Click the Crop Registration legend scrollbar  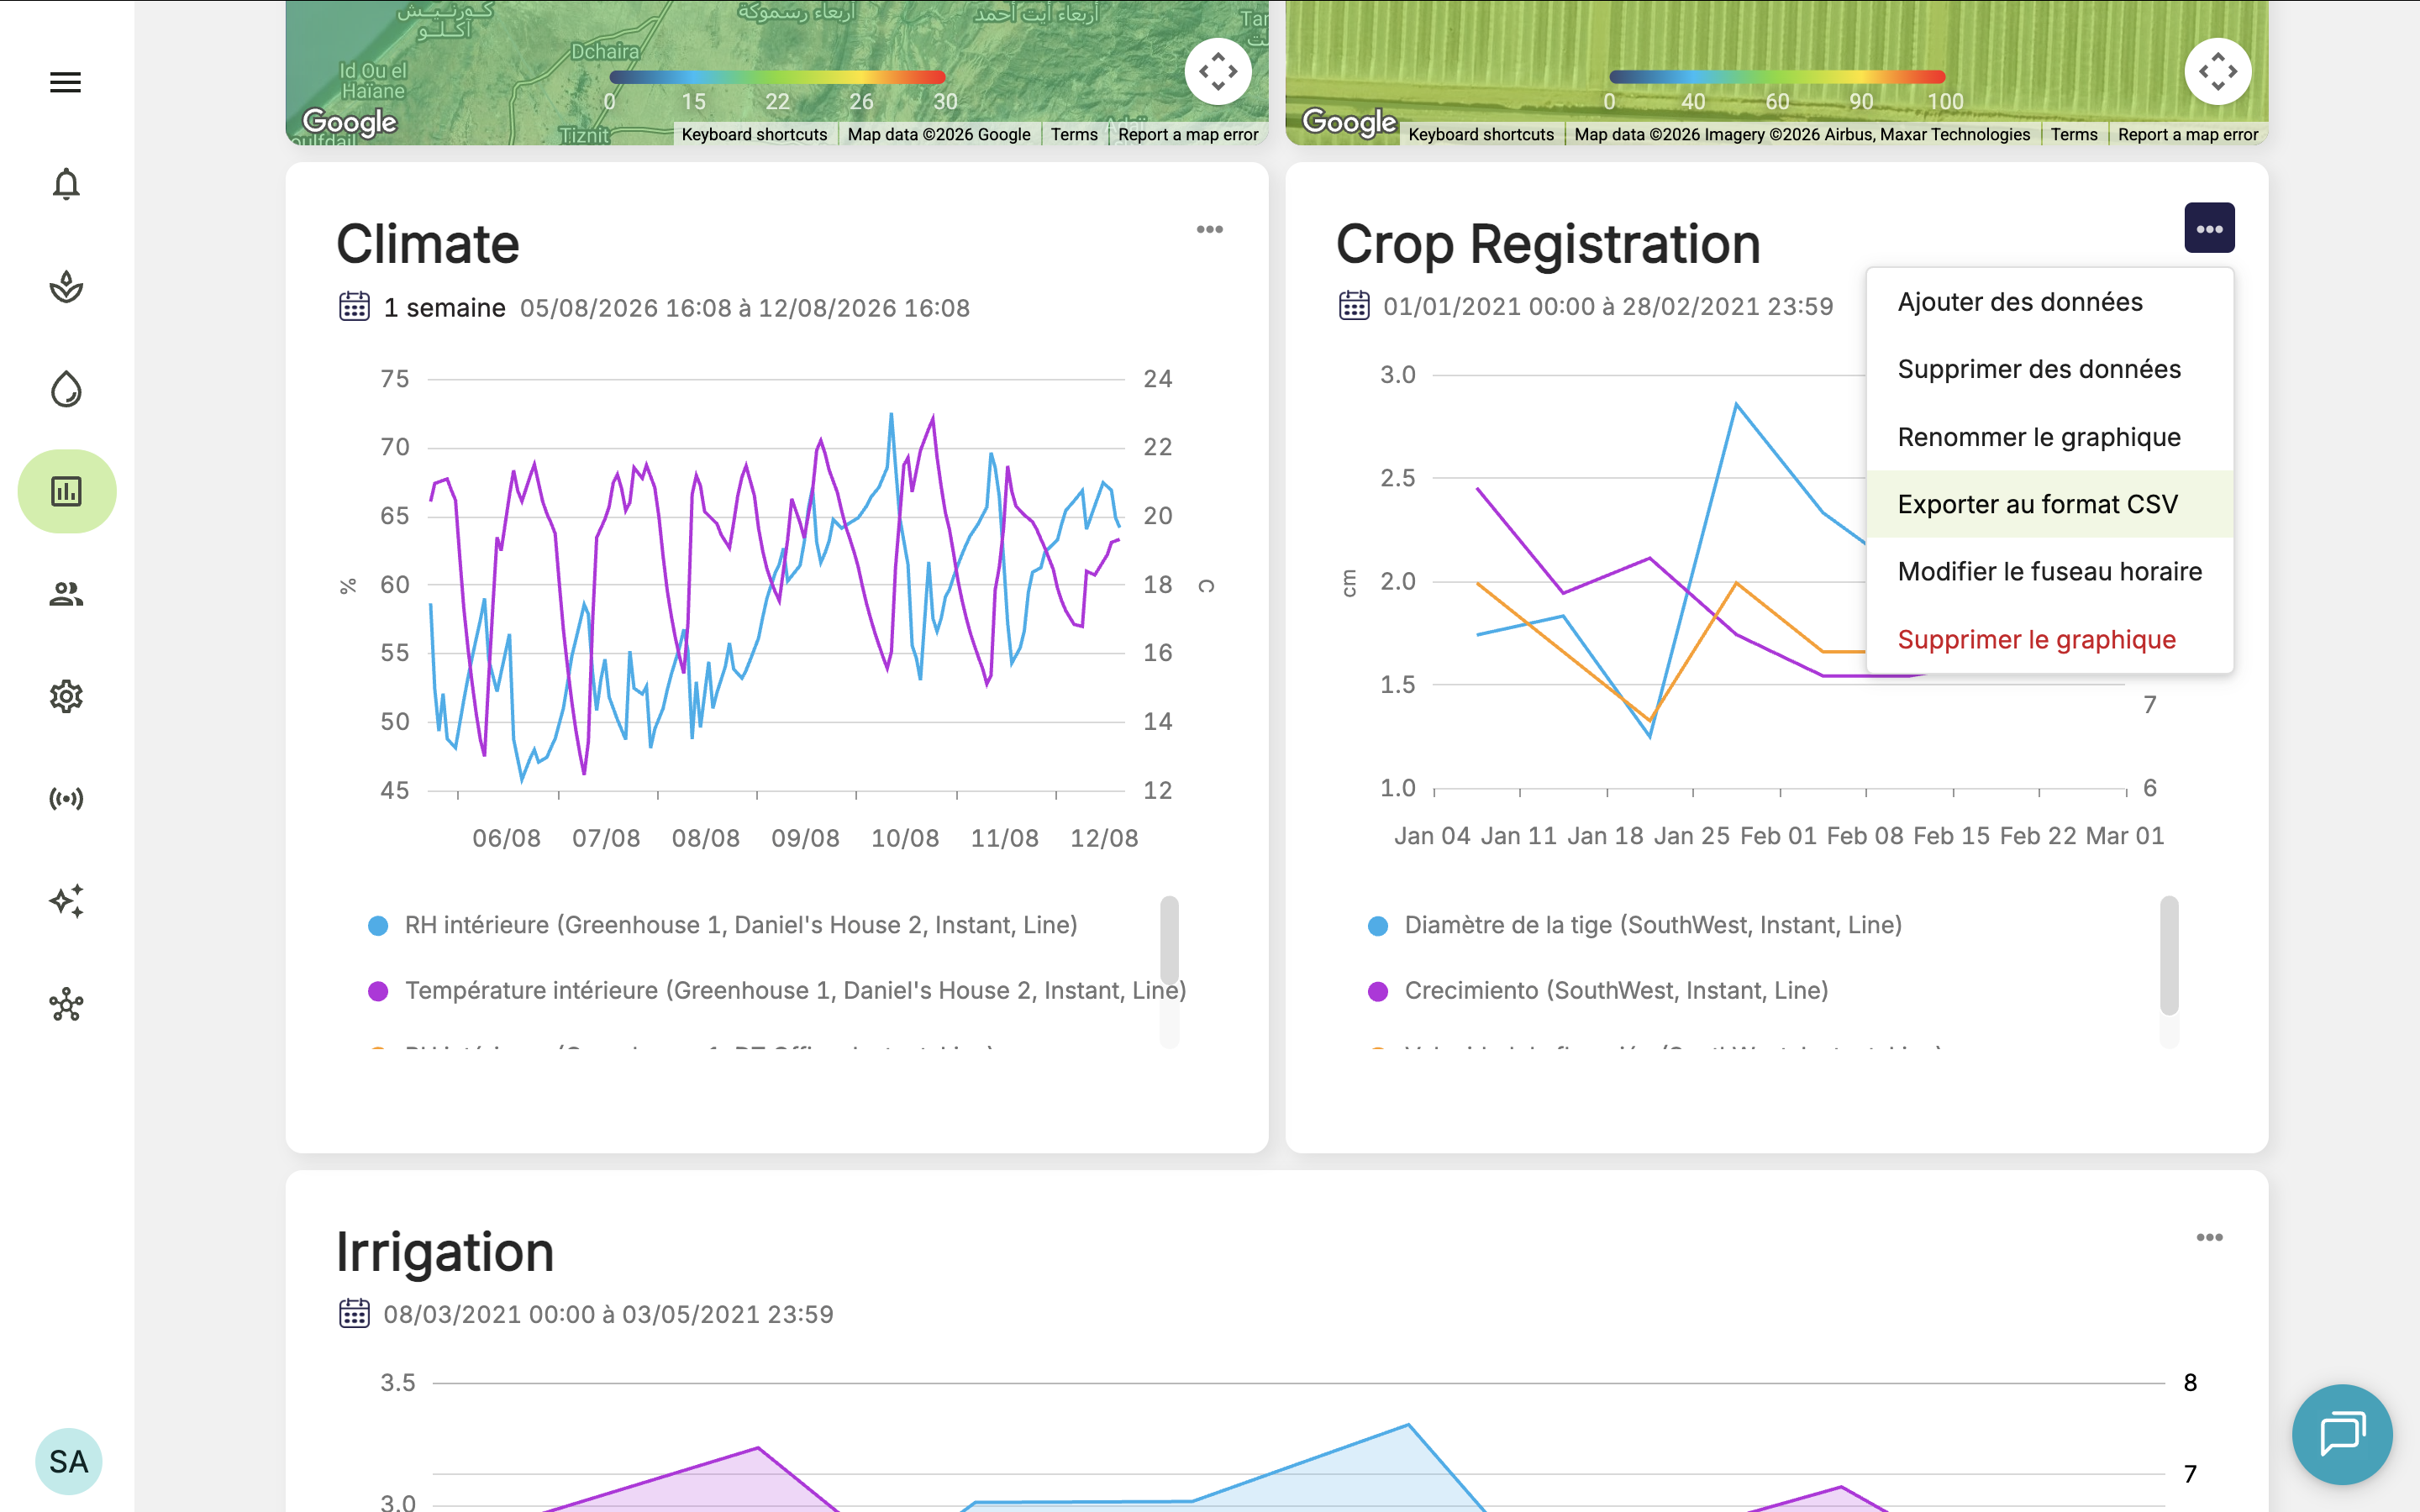tap(2169, 955)
